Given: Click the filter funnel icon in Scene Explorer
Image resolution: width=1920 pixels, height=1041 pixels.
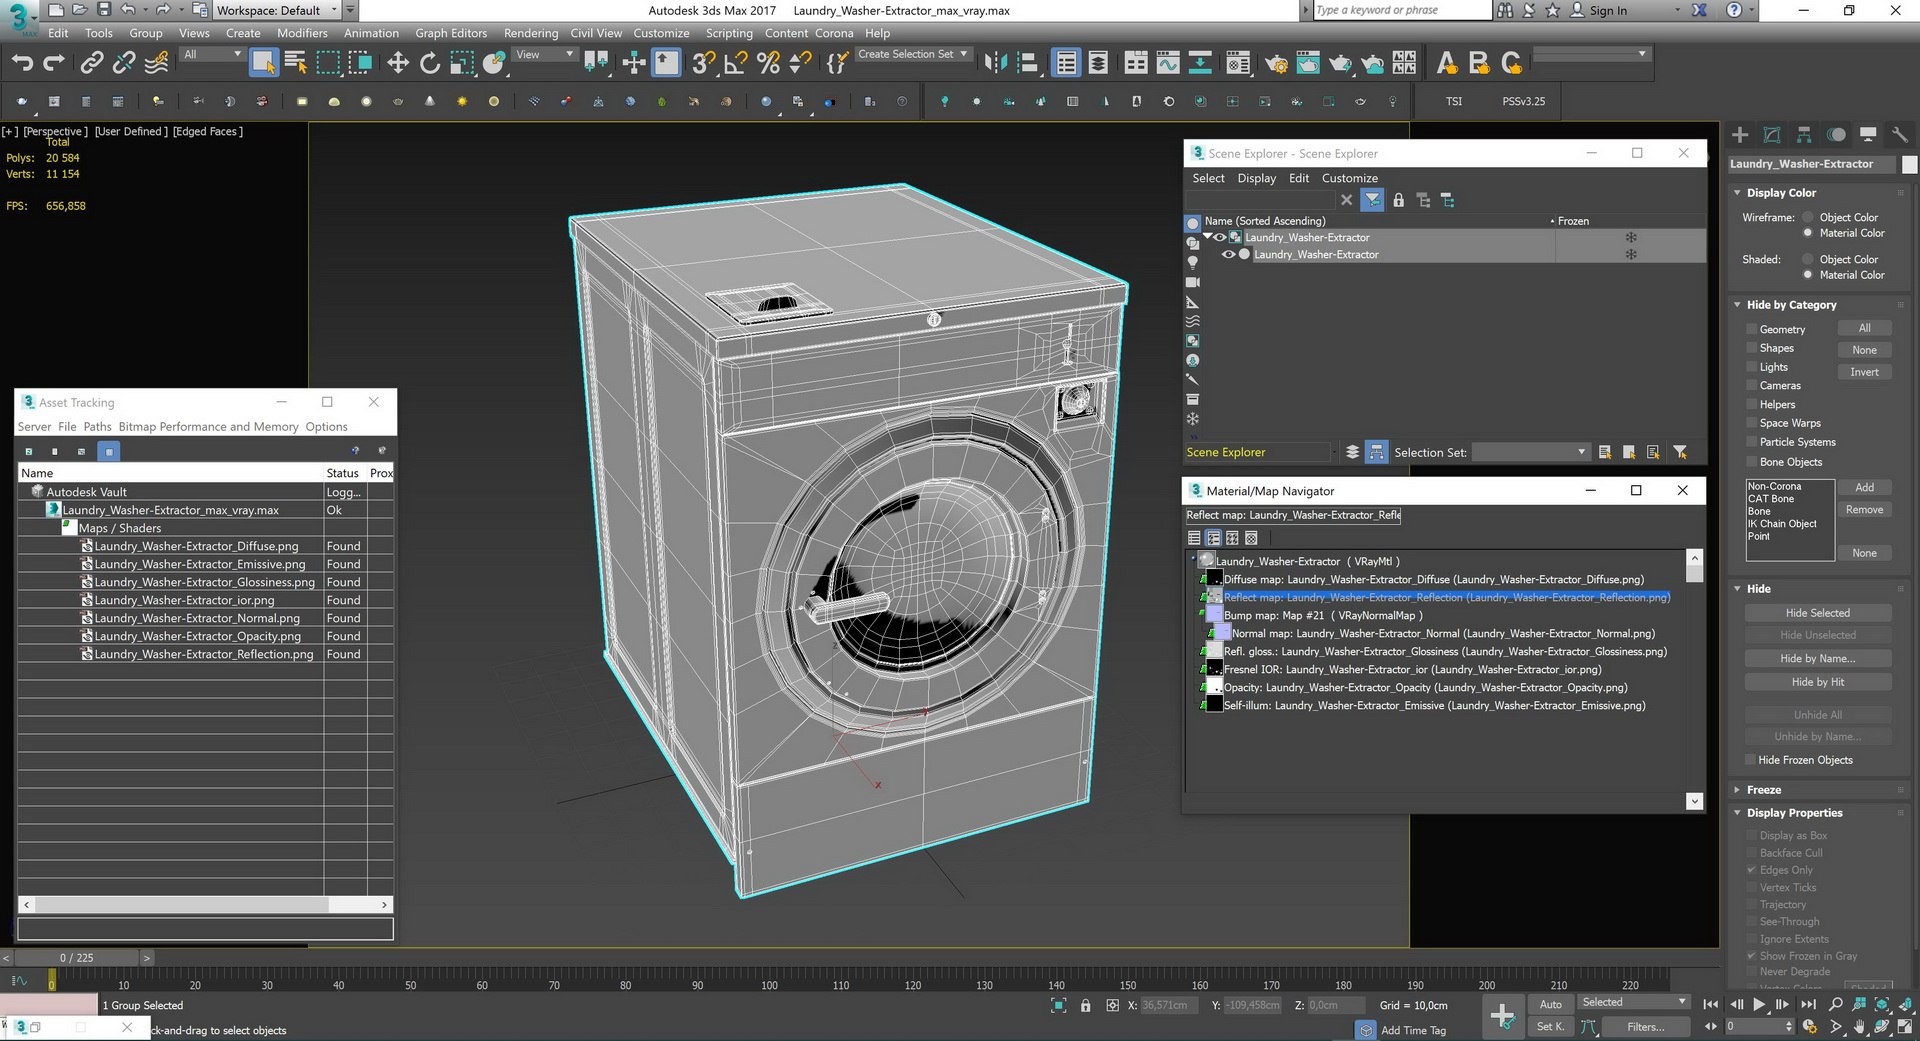Looking at the screenshot, I should point(1372,200).
